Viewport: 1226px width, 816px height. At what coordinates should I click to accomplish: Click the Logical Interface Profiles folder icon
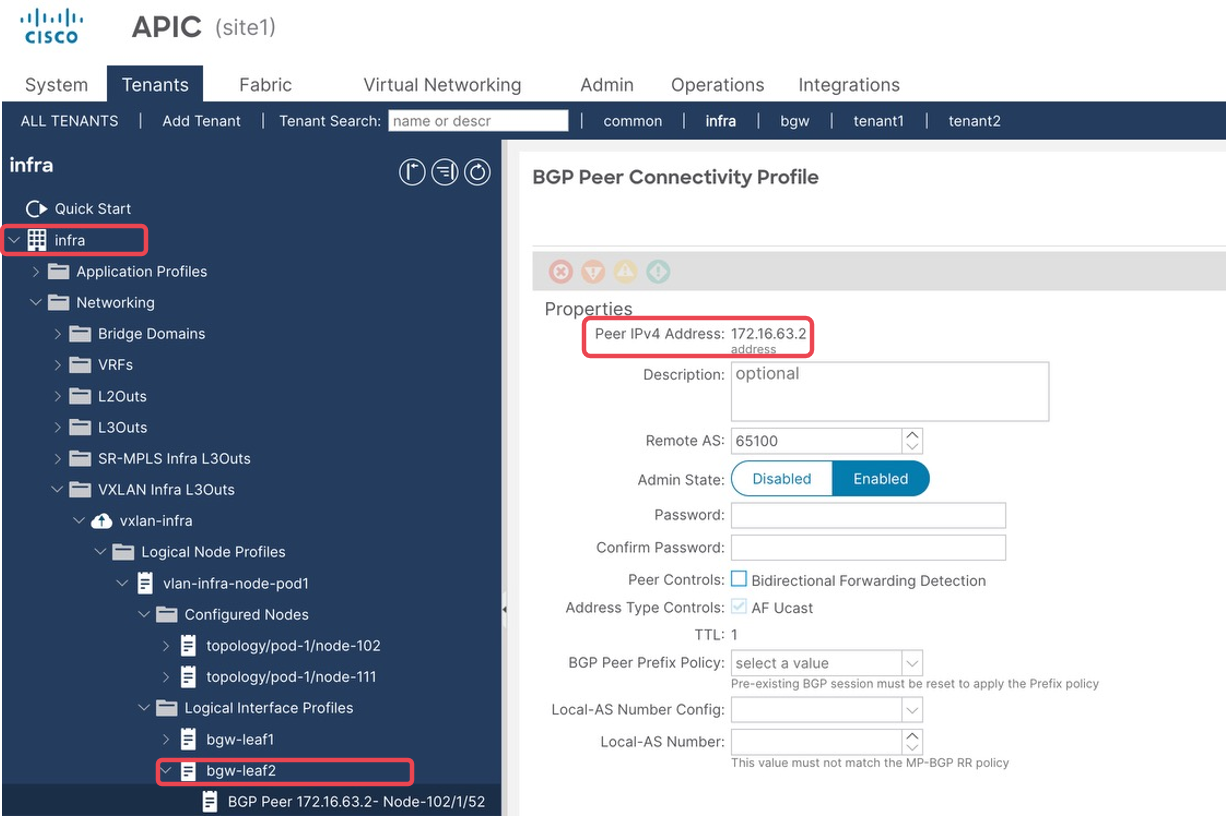[x=167, y=708]
